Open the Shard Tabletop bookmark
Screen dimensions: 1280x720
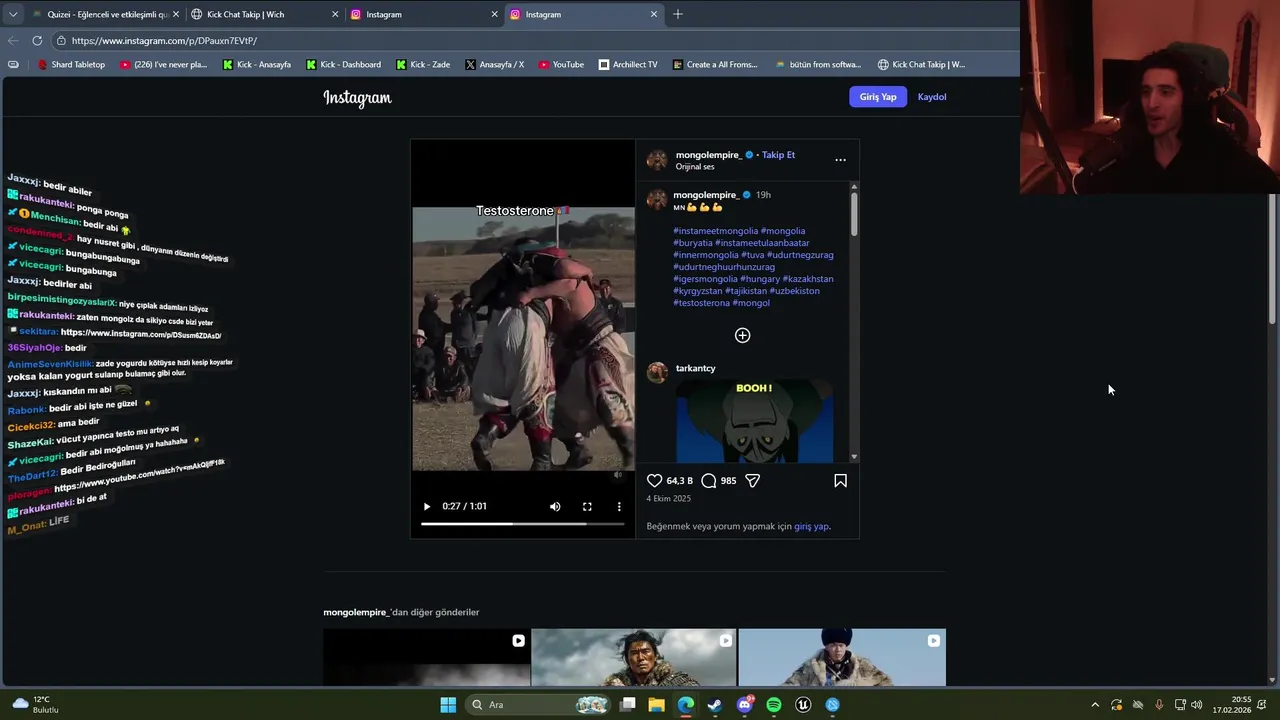pos(71,64)
